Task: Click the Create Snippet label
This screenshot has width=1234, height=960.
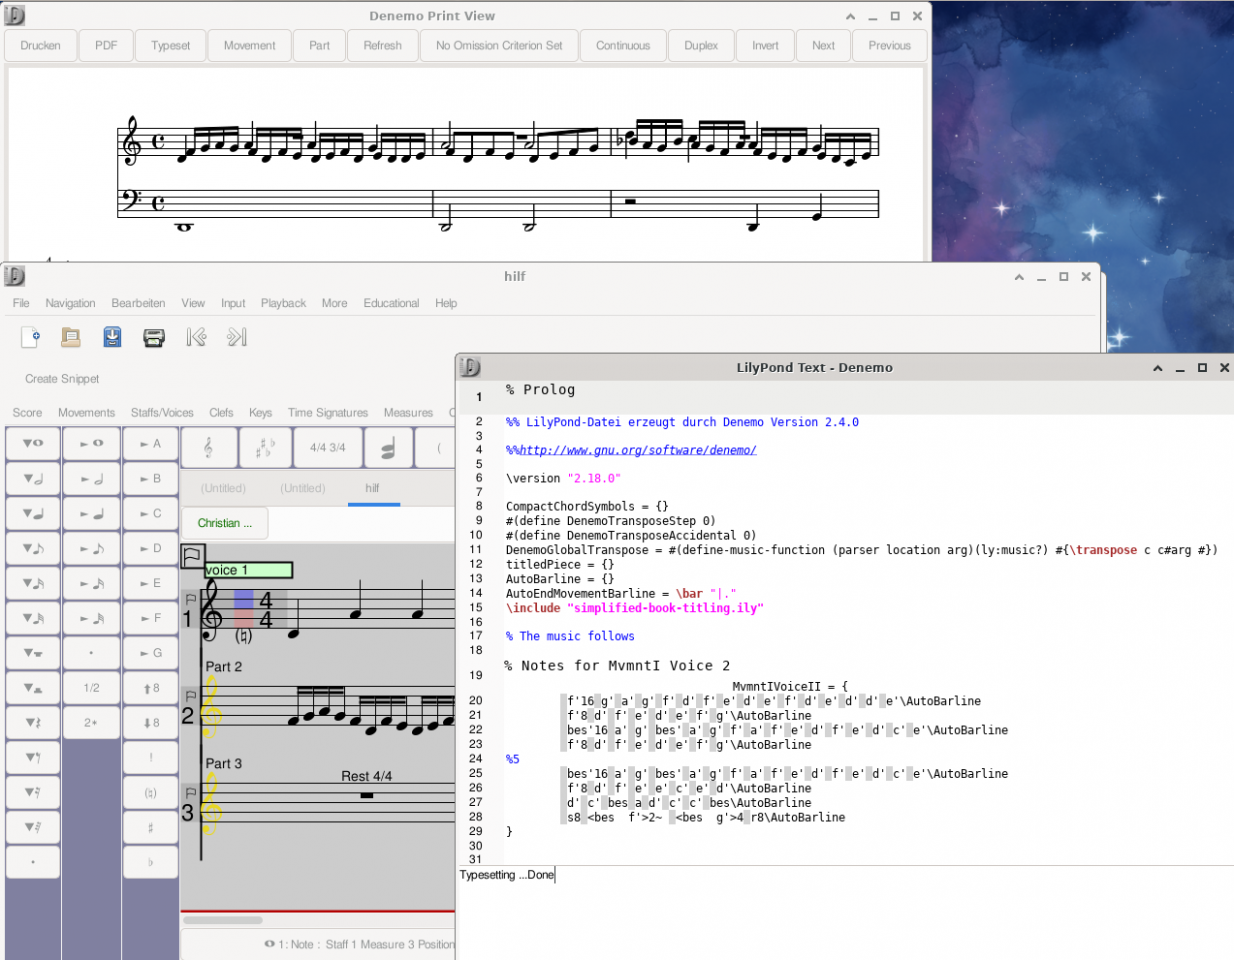Action: pyautogui.click(x=62, y=379)
